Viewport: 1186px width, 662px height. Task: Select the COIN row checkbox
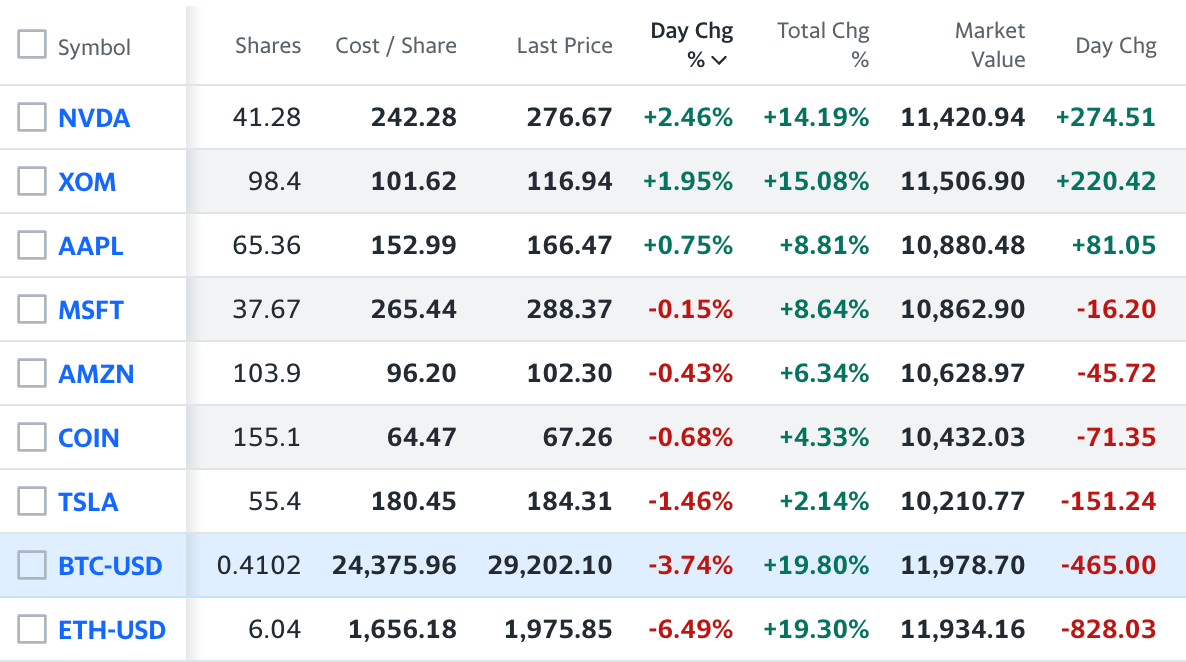pos(32,438)
